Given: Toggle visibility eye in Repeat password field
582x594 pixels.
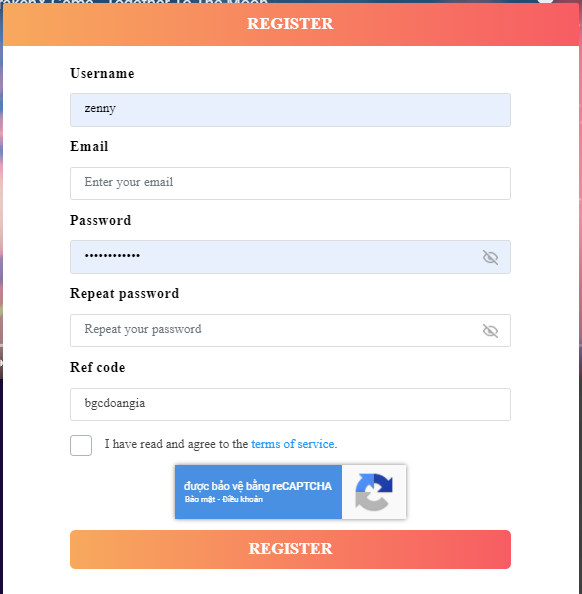Looking at the screenshot, I should coord(490,331).
